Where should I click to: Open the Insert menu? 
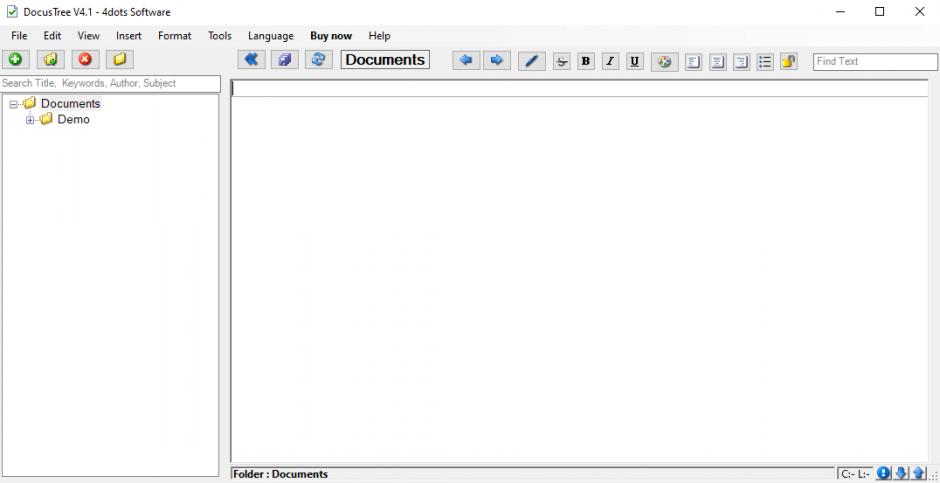click(129, 36)
